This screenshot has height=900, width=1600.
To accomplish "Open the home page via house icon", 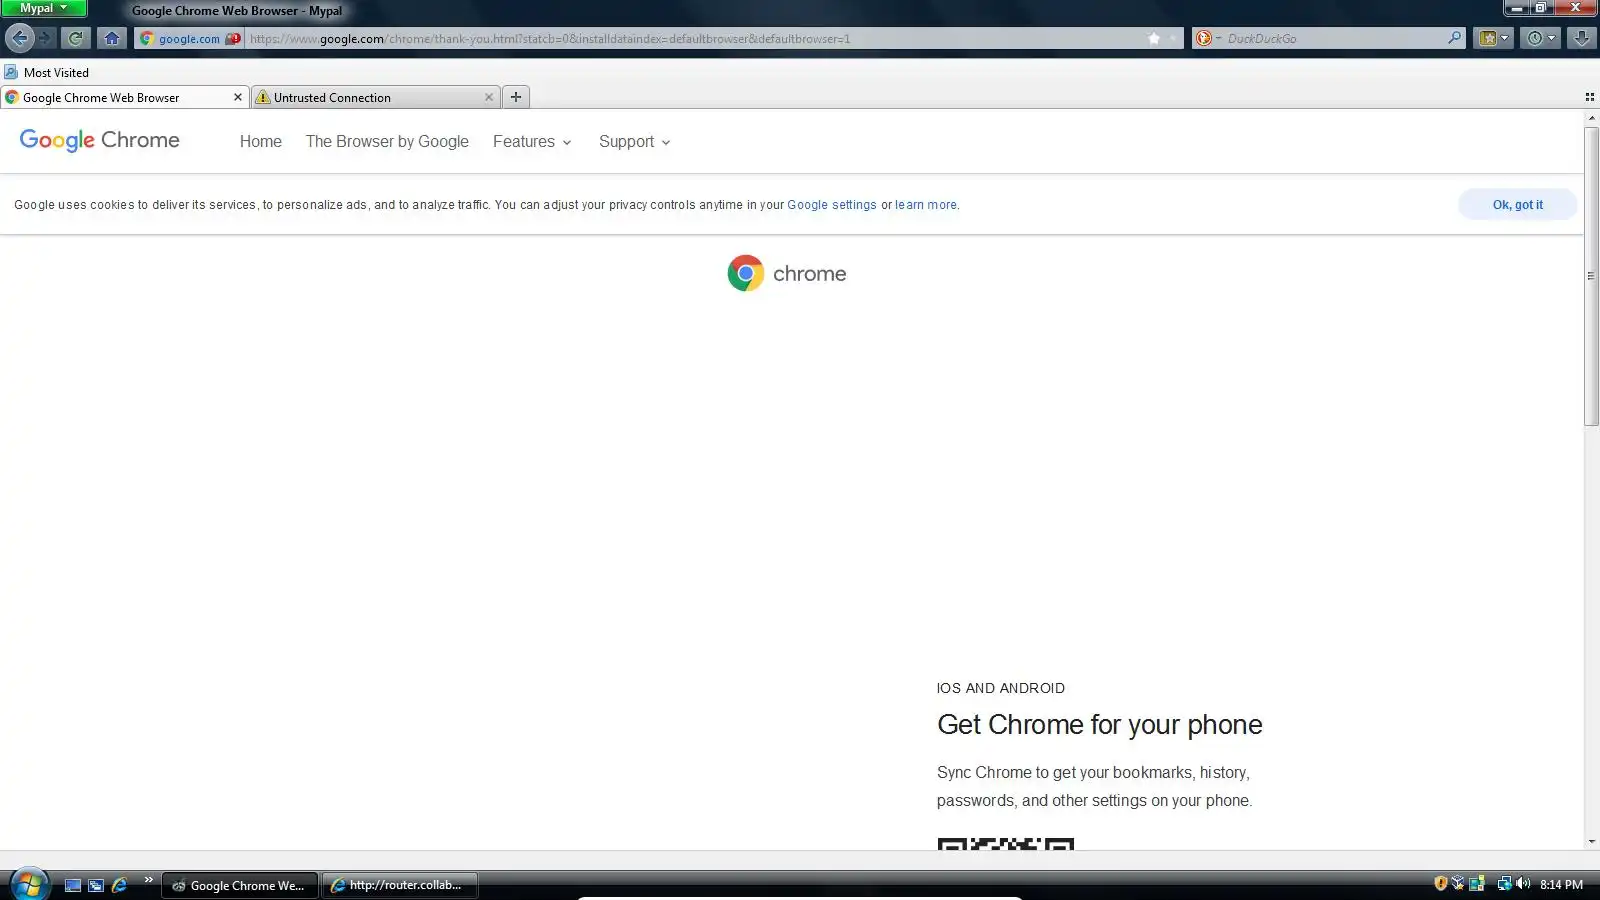I will click(111, 38).
